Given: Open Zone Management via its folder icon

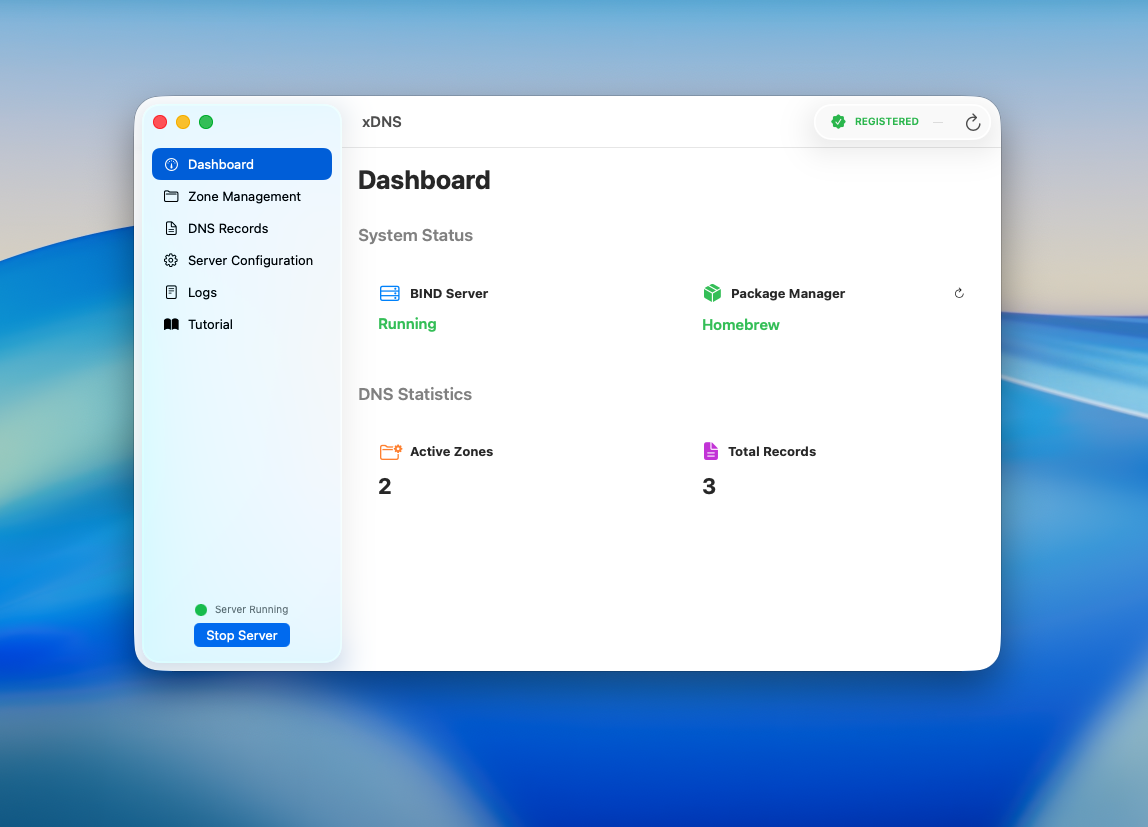Looking at the screenshot, I should 171,197.
